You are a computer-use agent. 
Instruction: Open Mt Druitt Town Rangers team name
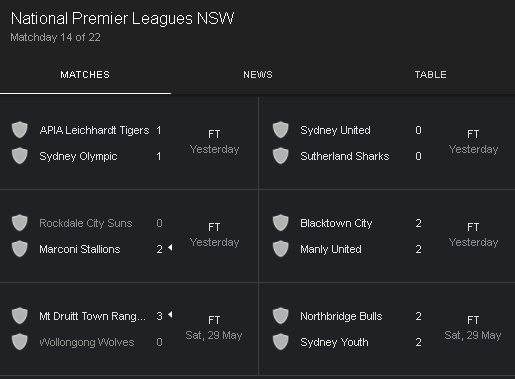(x=92, y=316)
